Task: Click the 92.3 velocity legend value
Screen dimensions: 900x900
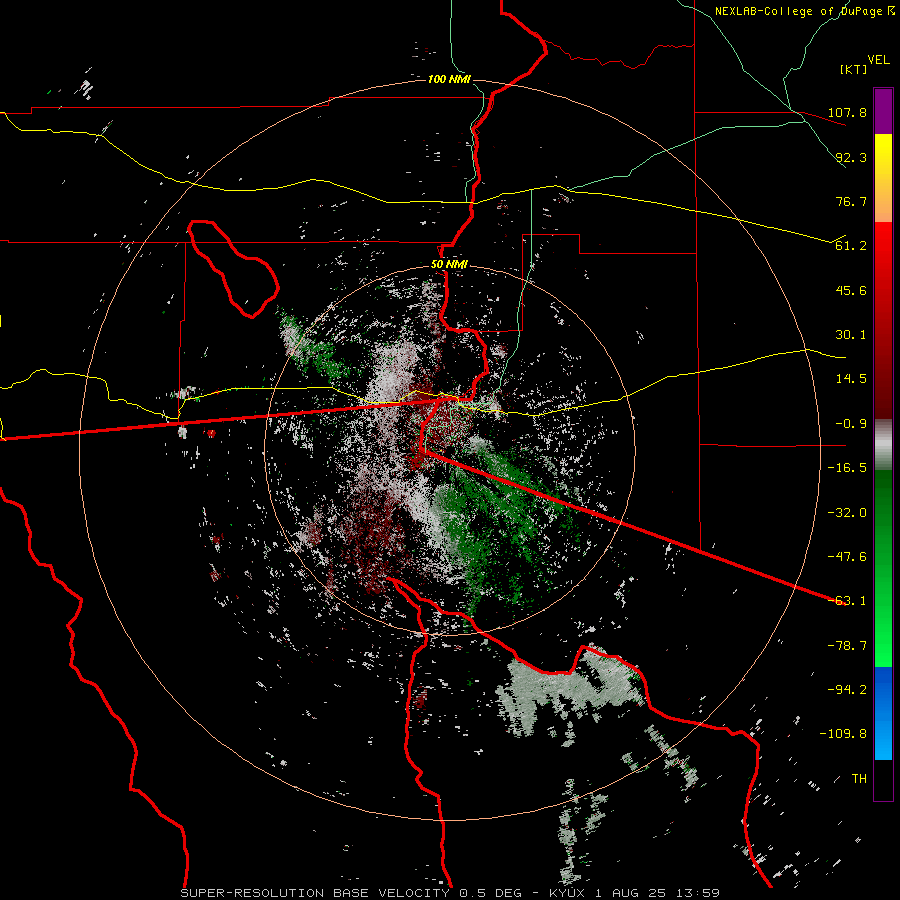Action: coord(851,157)
